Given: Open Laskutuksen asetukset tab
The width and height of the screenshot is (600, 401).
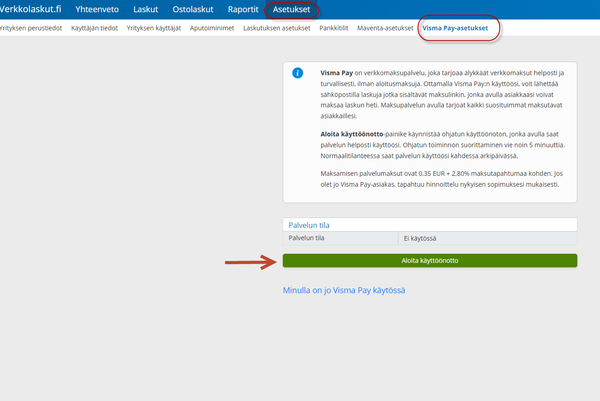Looking at the screenshot, I should tap(277, 28).
